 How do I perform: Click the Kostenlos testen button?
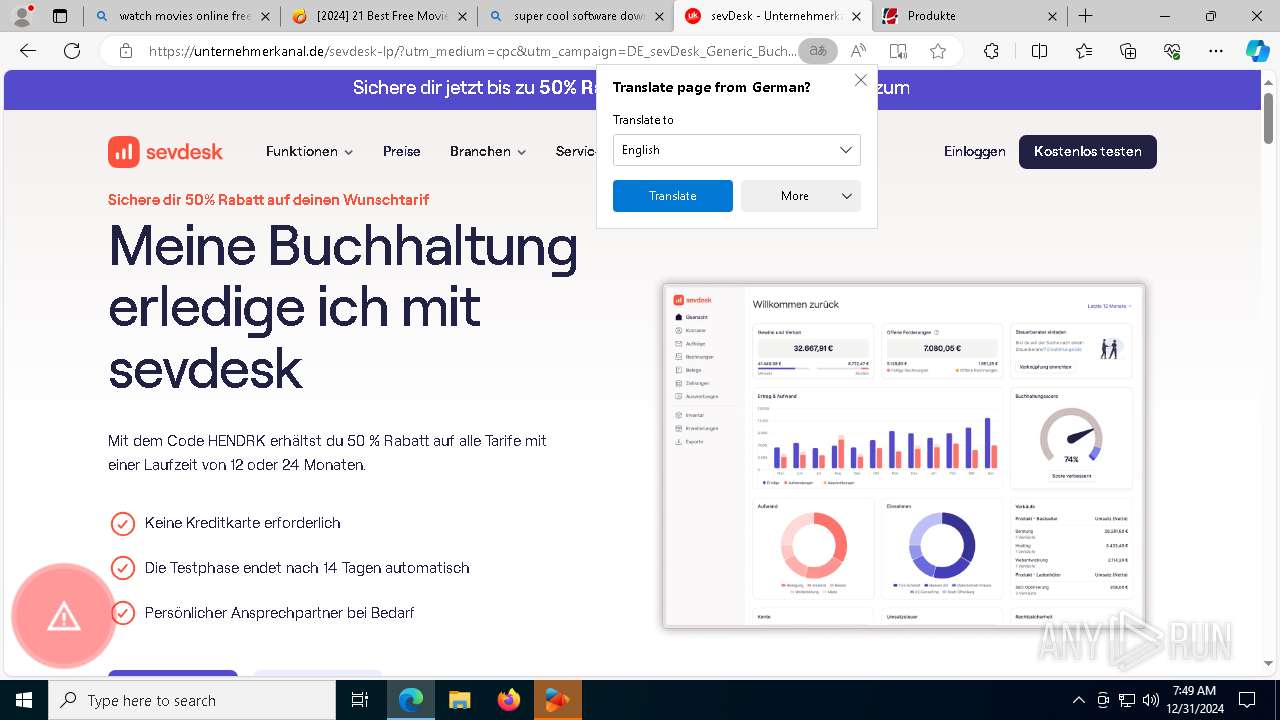pyautogui.click(x=1088, y=151)
